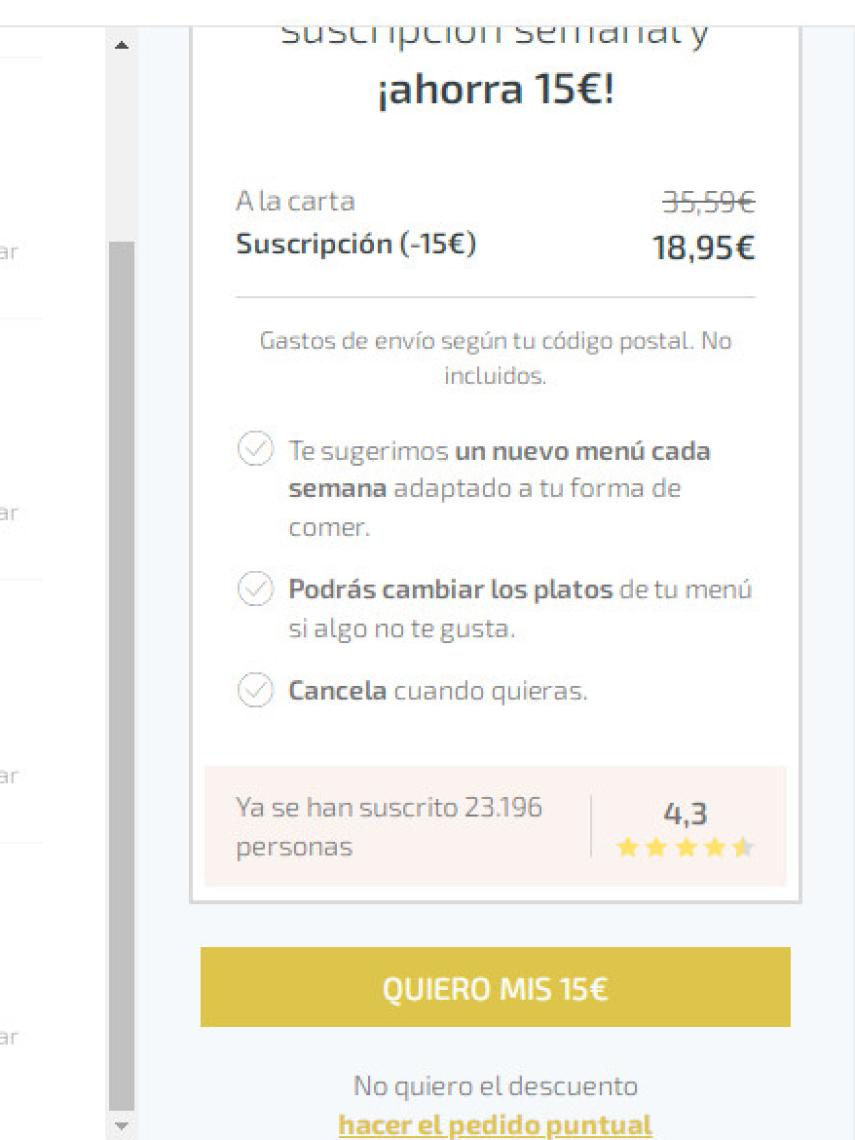Select the half-filled fifth star of the rating

741,846
